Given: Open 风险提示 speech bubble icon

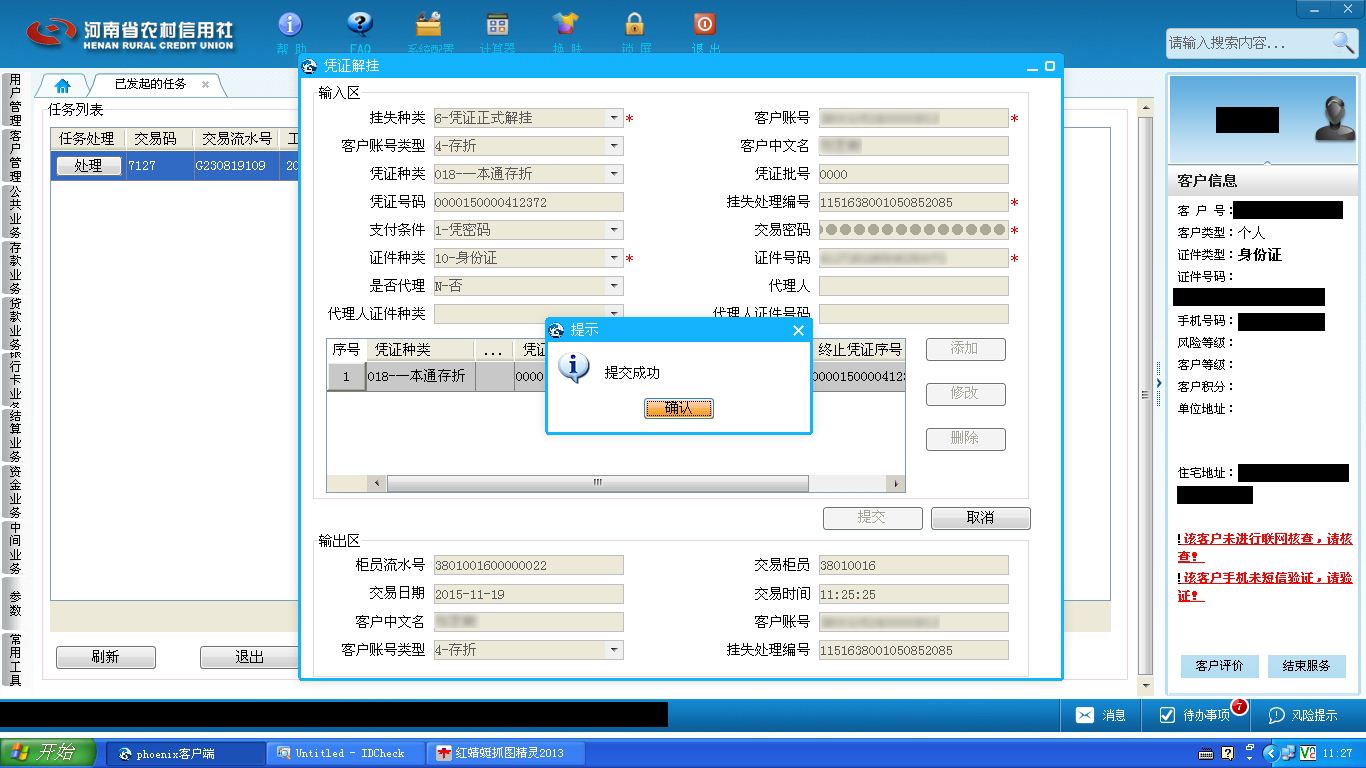Looking at the screenshot, I should tap(1276, 715).
